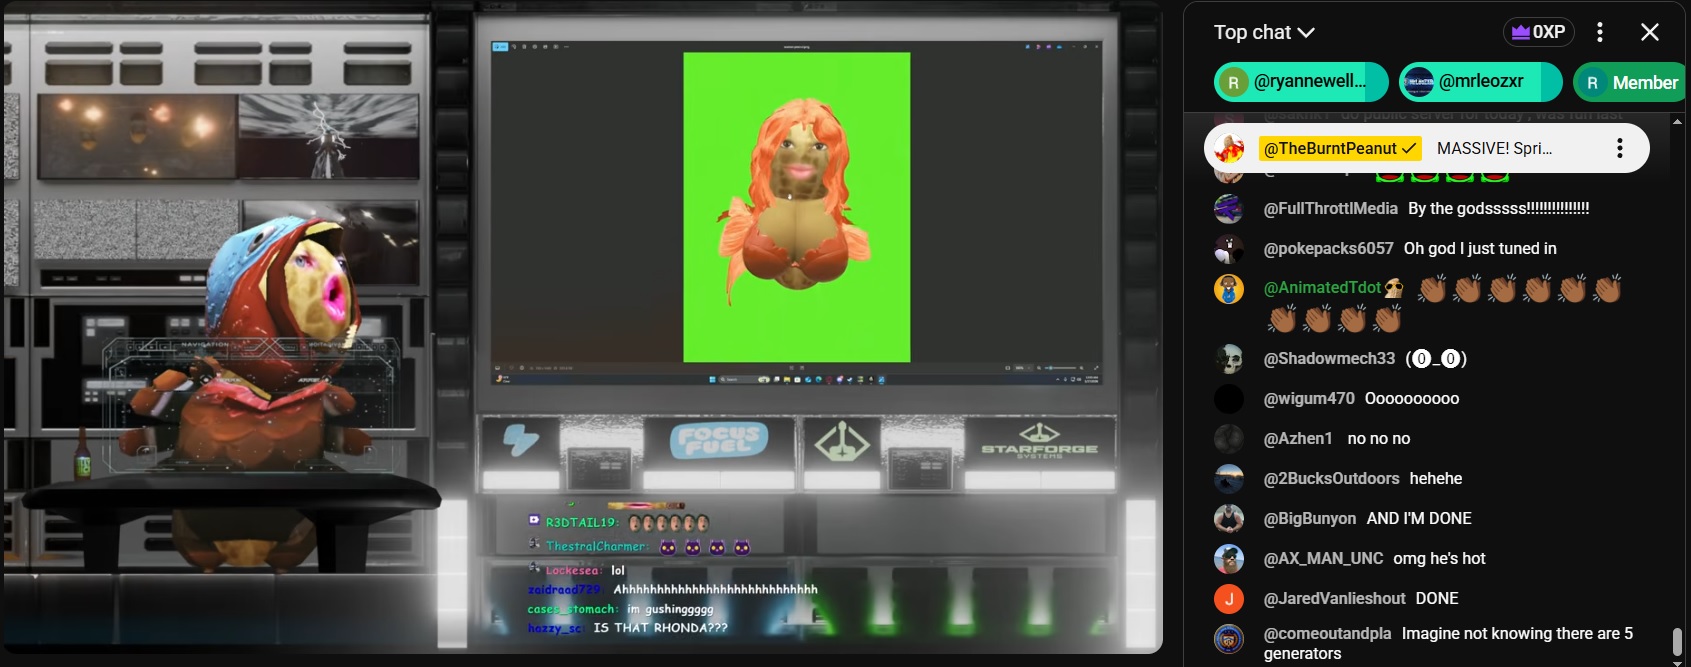Open the pinned message three-dot menu
Viewport: 1691px width, 667px height.
tap(1619, 148)
